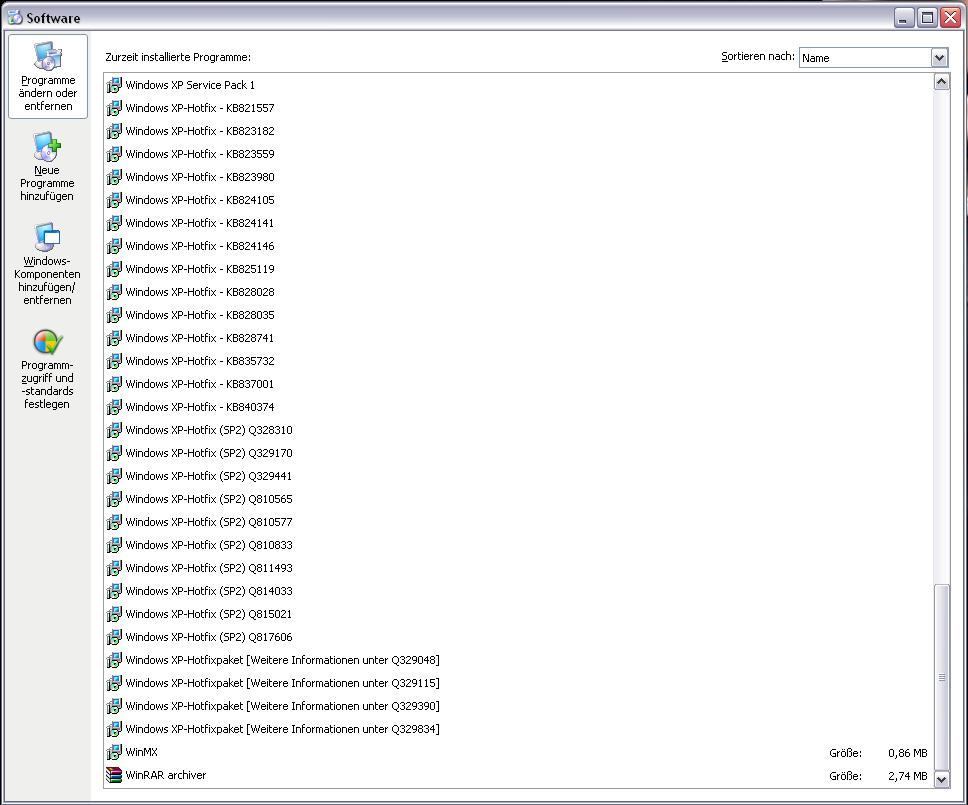This screenshot has width=968, height=805.
Task: Click the scrollbar up arrow
Action: pos(941,81)
